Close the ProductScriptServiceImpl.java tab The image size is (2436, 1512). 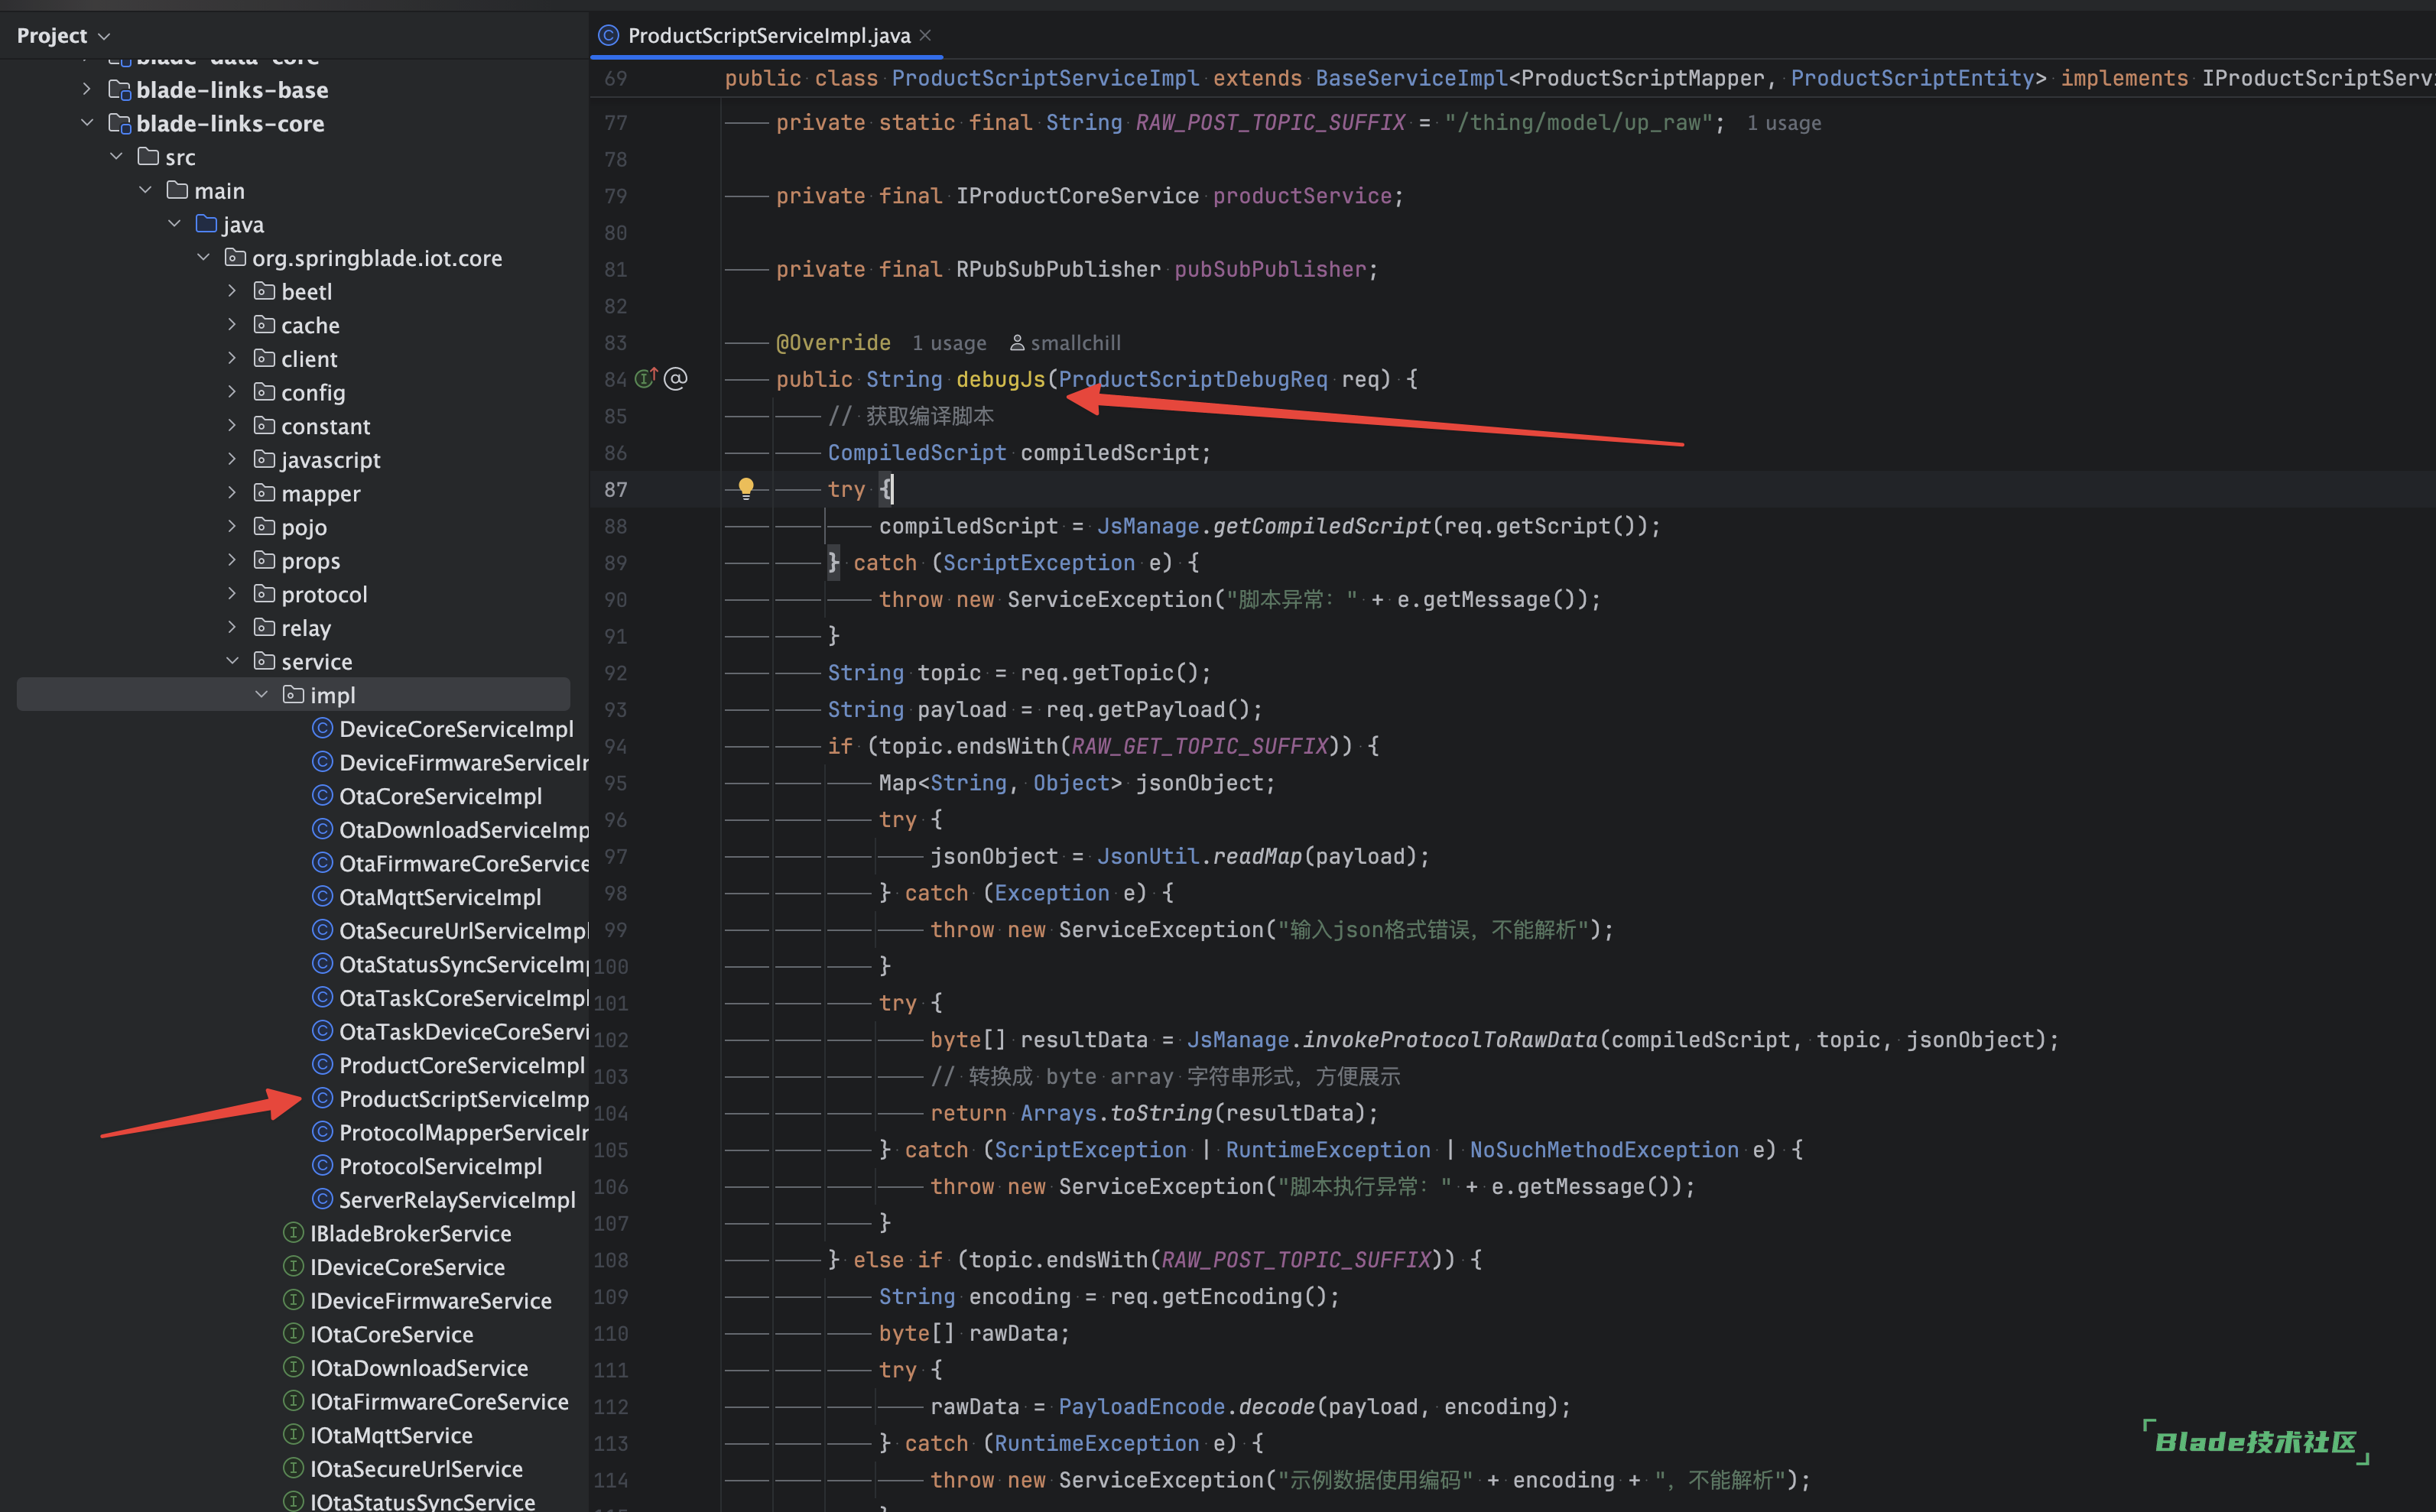click(x=926, y=36)
